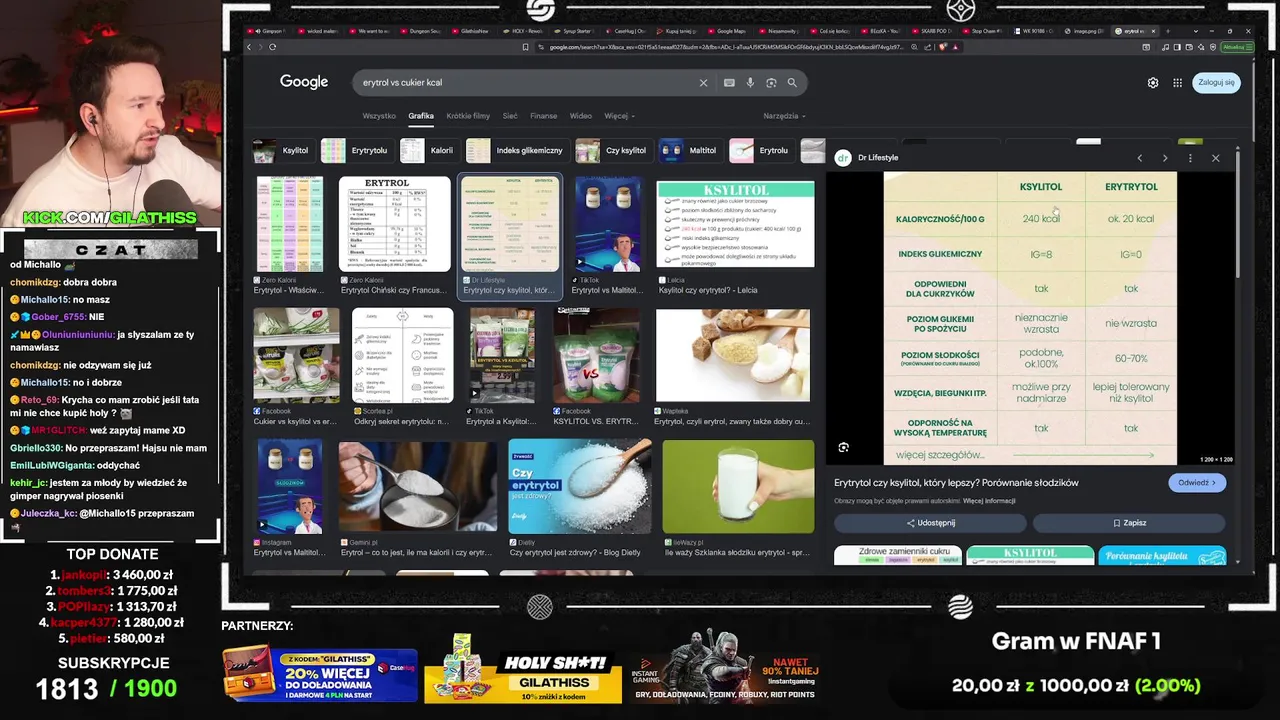
Task: Switch to the Wszystko tab
Action: [379, 116]
